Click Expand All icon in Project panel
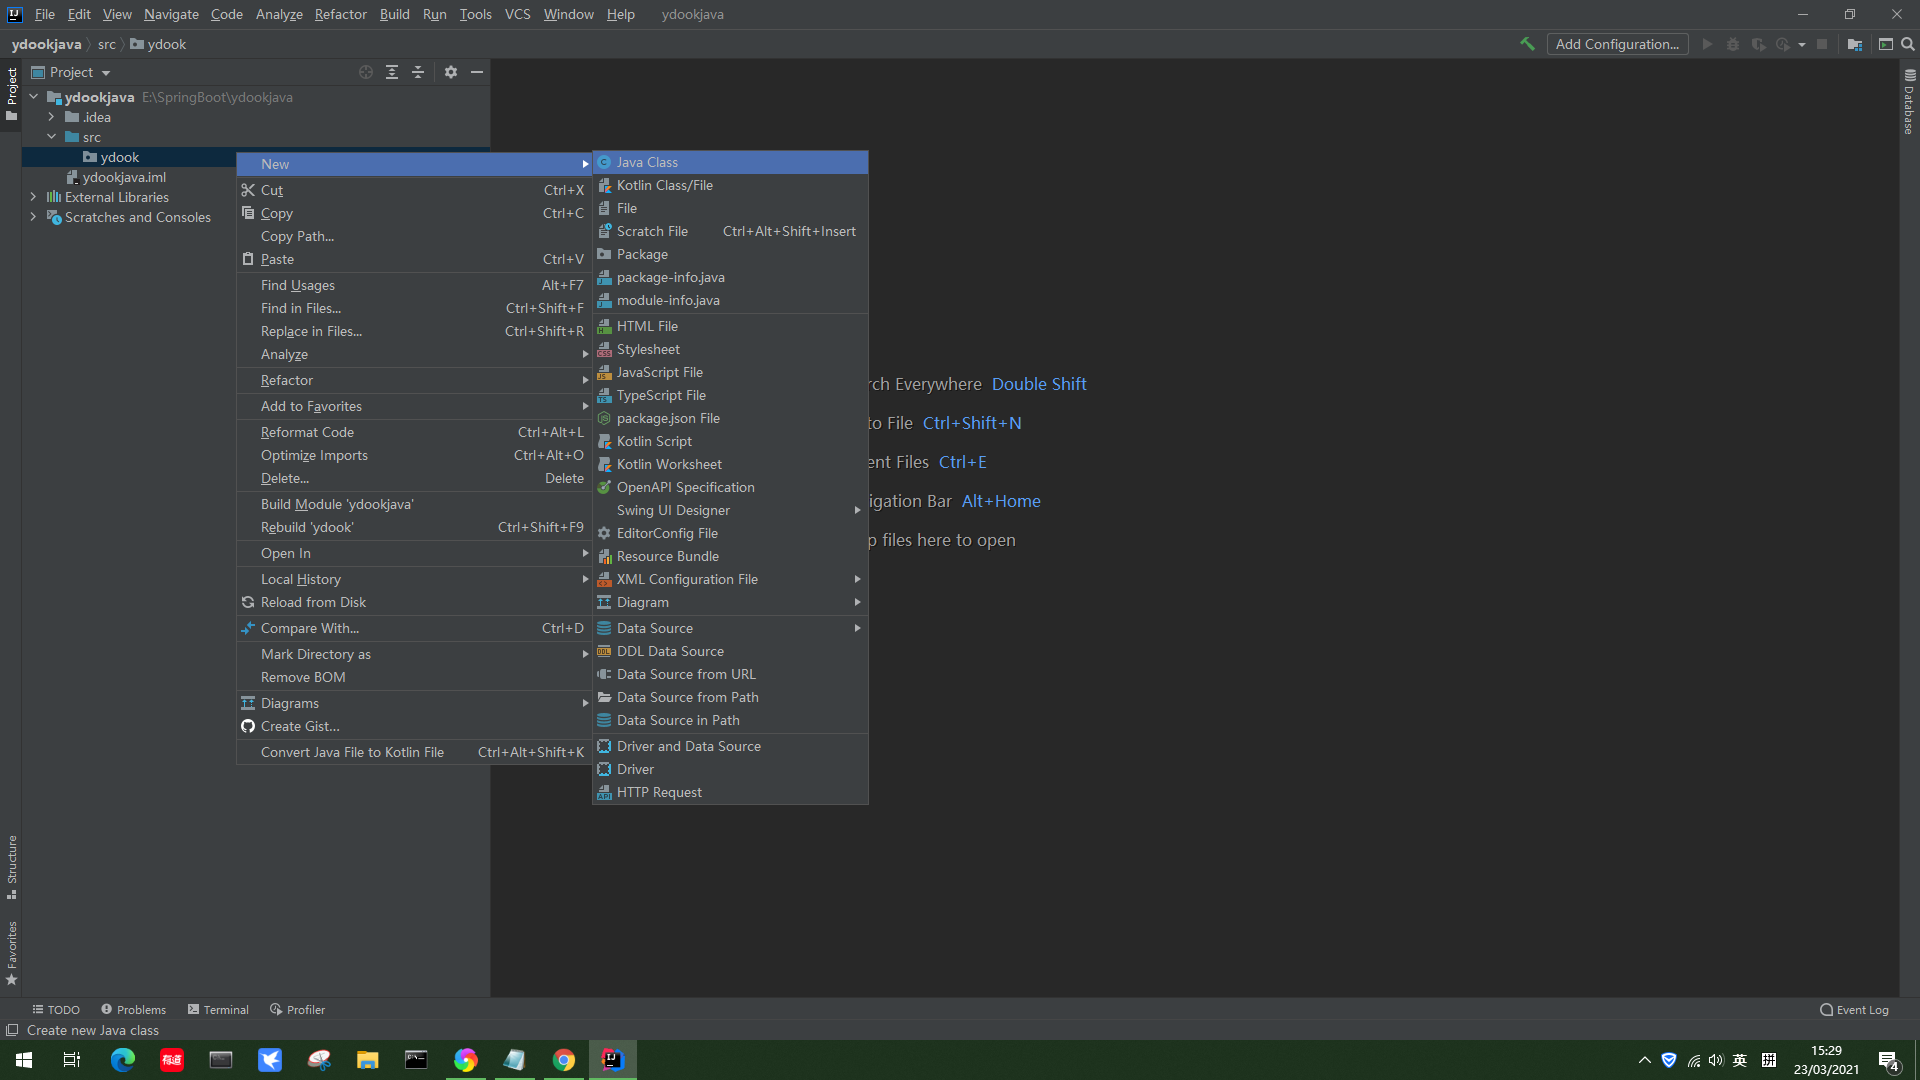 point(392,72)
